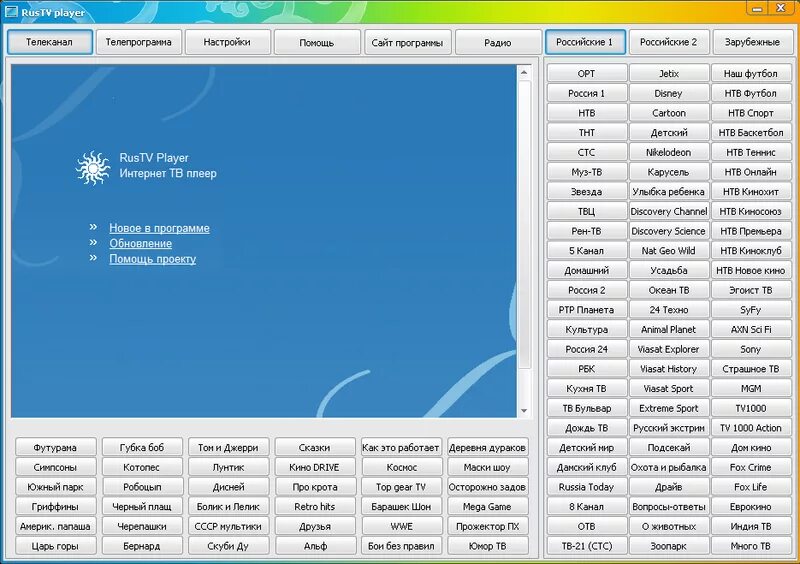
Task: Select the Радио tab
Action: (x=497, y=42)
